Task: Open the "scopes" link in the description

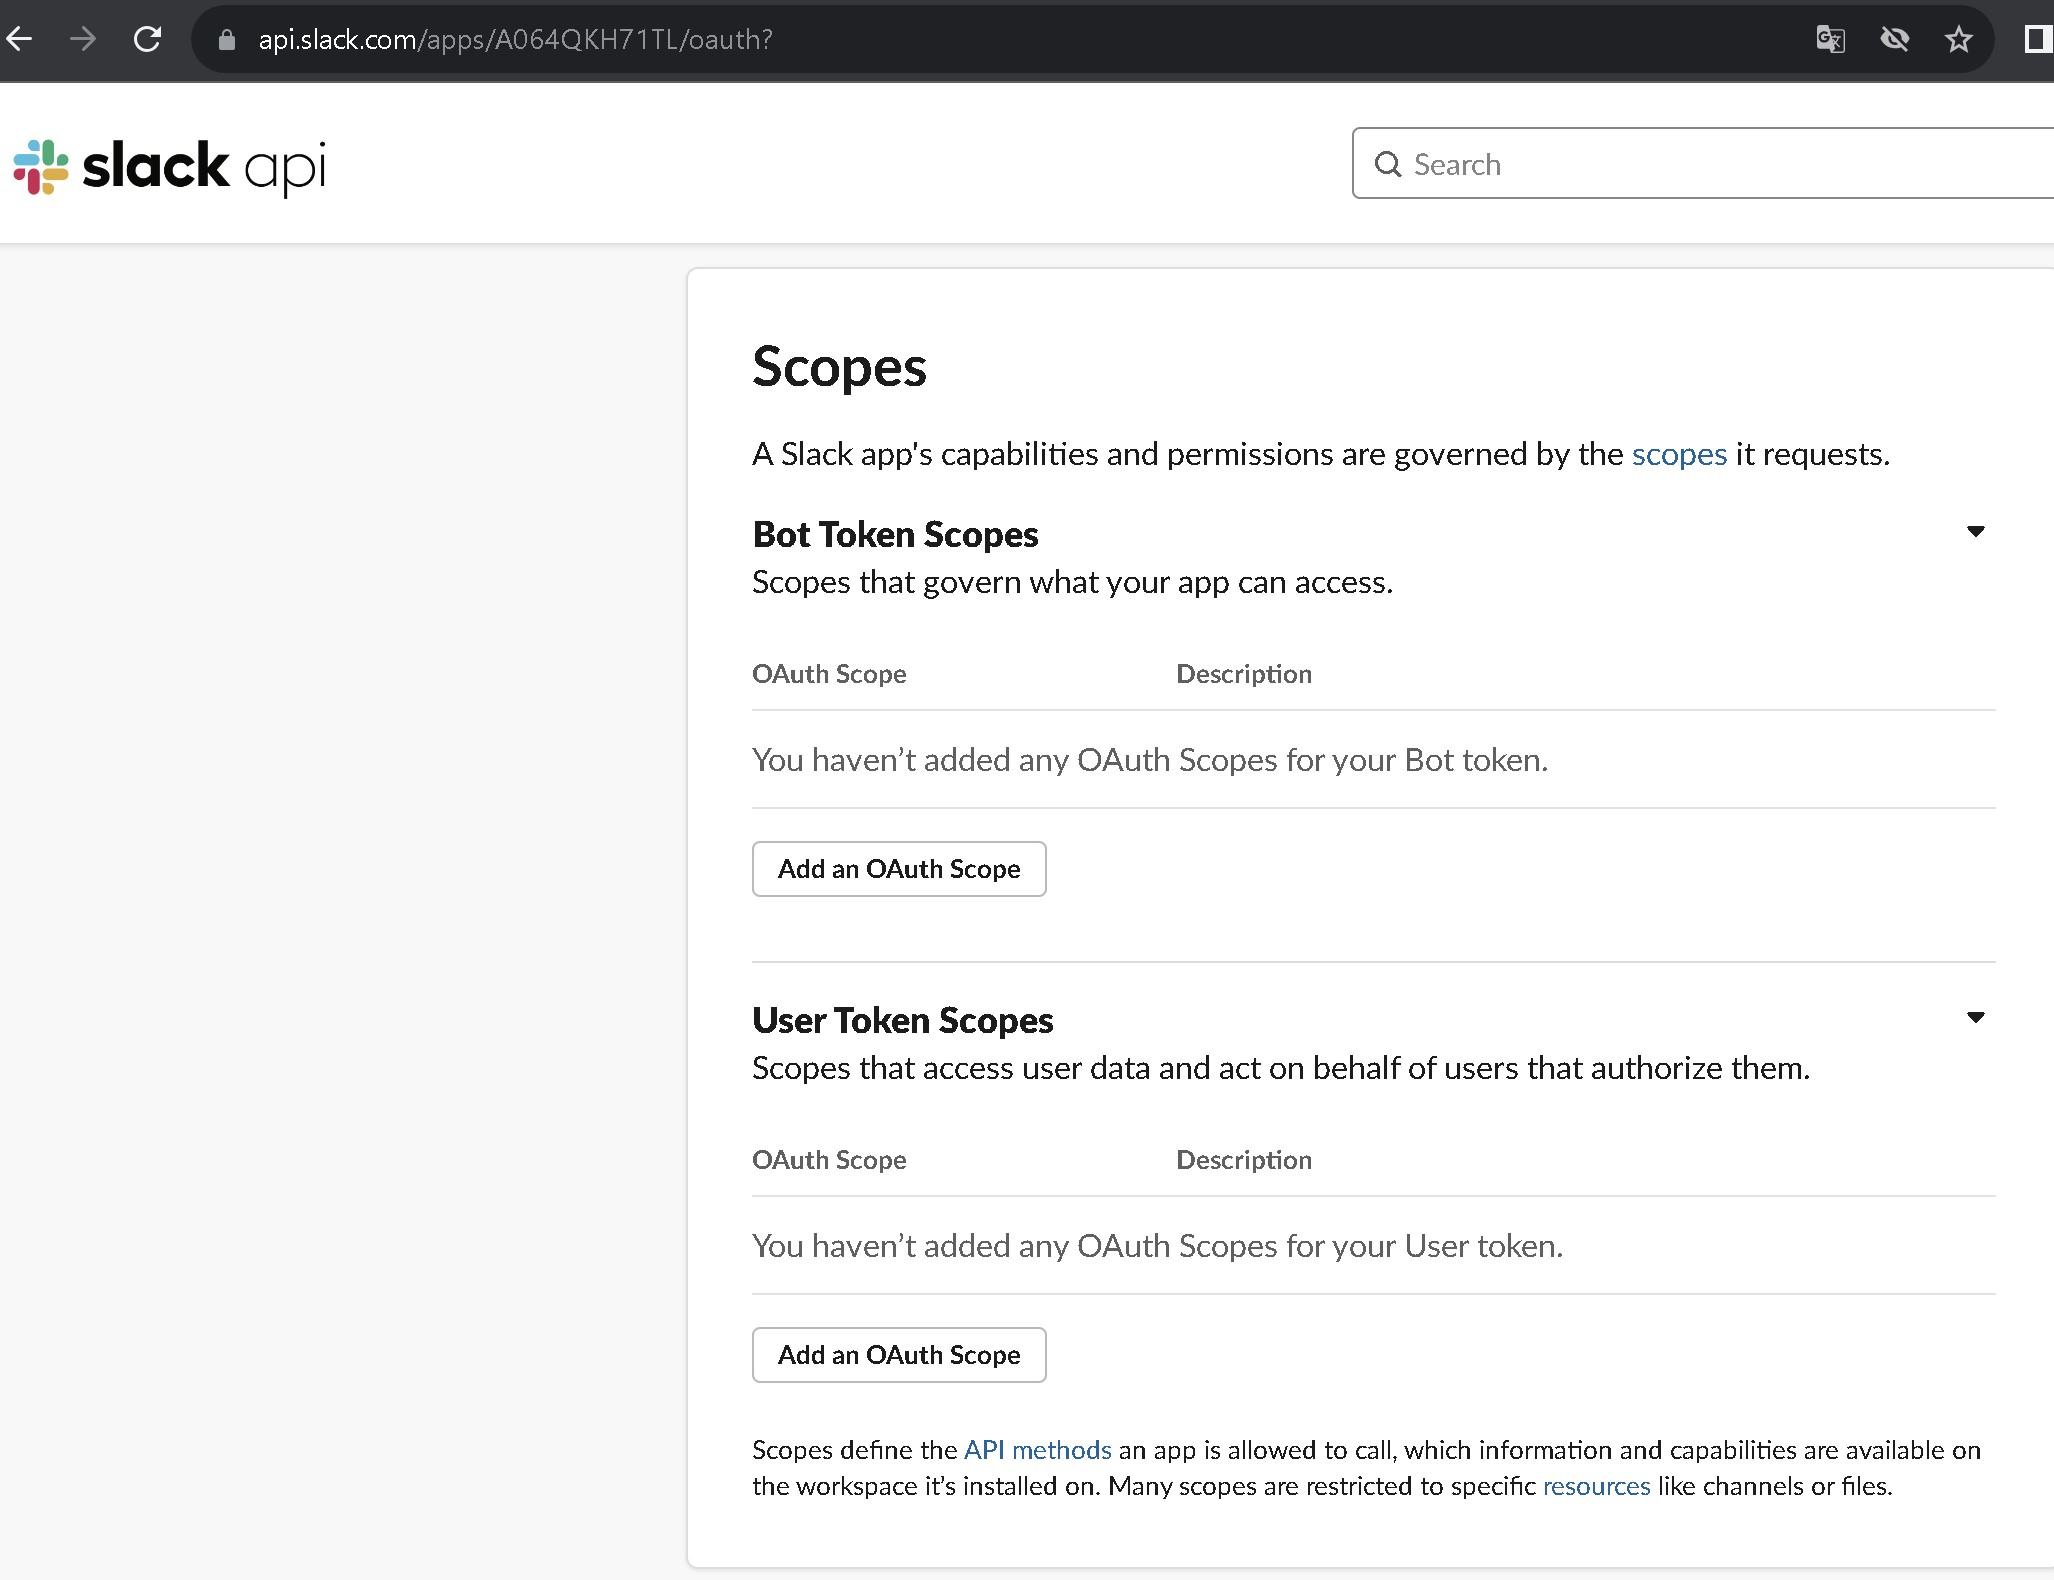Action: coord(1678,454)
